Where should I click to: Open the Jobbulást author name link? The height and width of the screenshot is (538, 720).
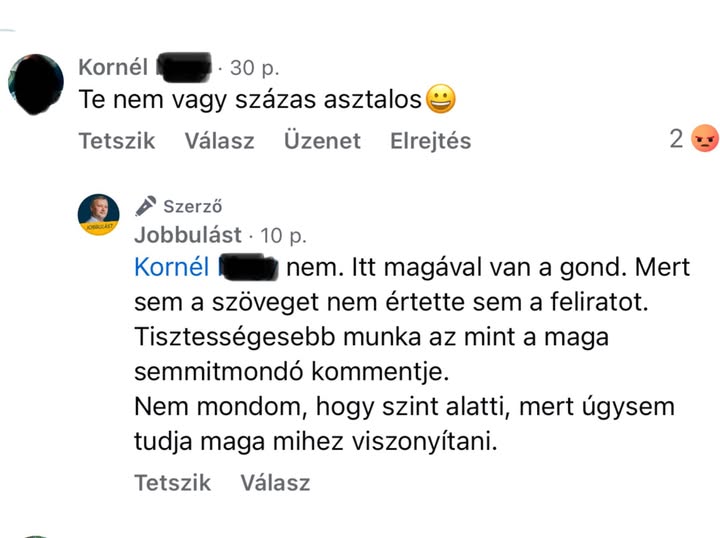point(188,235)
